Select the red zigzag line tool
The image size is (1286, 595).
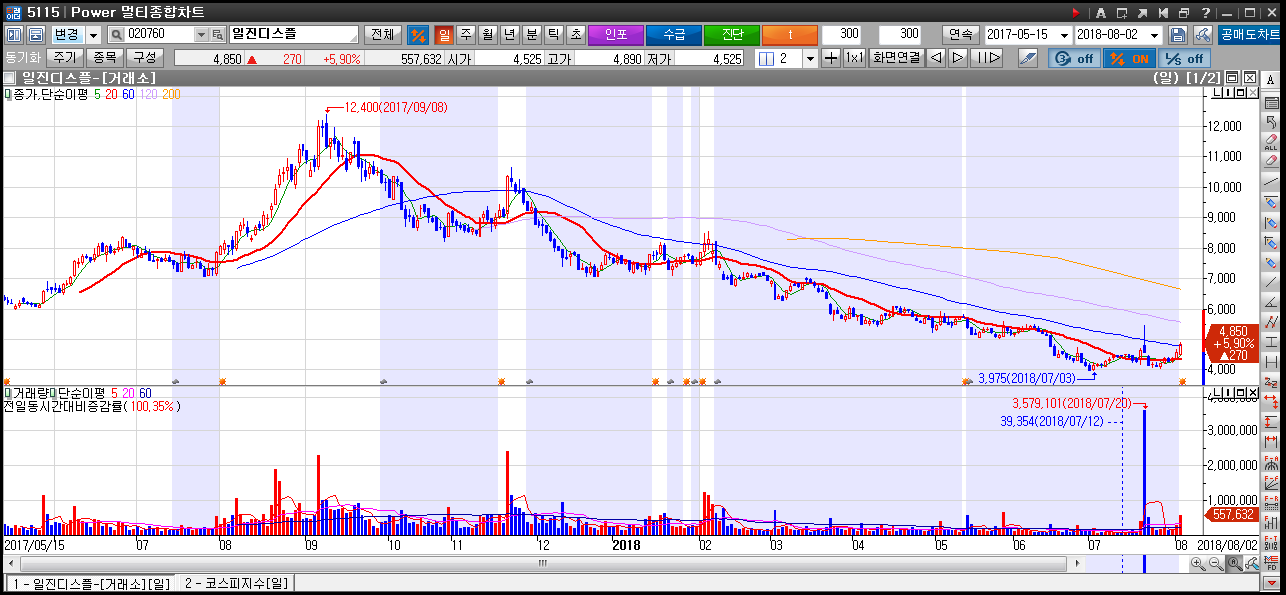coord(1272,322)
